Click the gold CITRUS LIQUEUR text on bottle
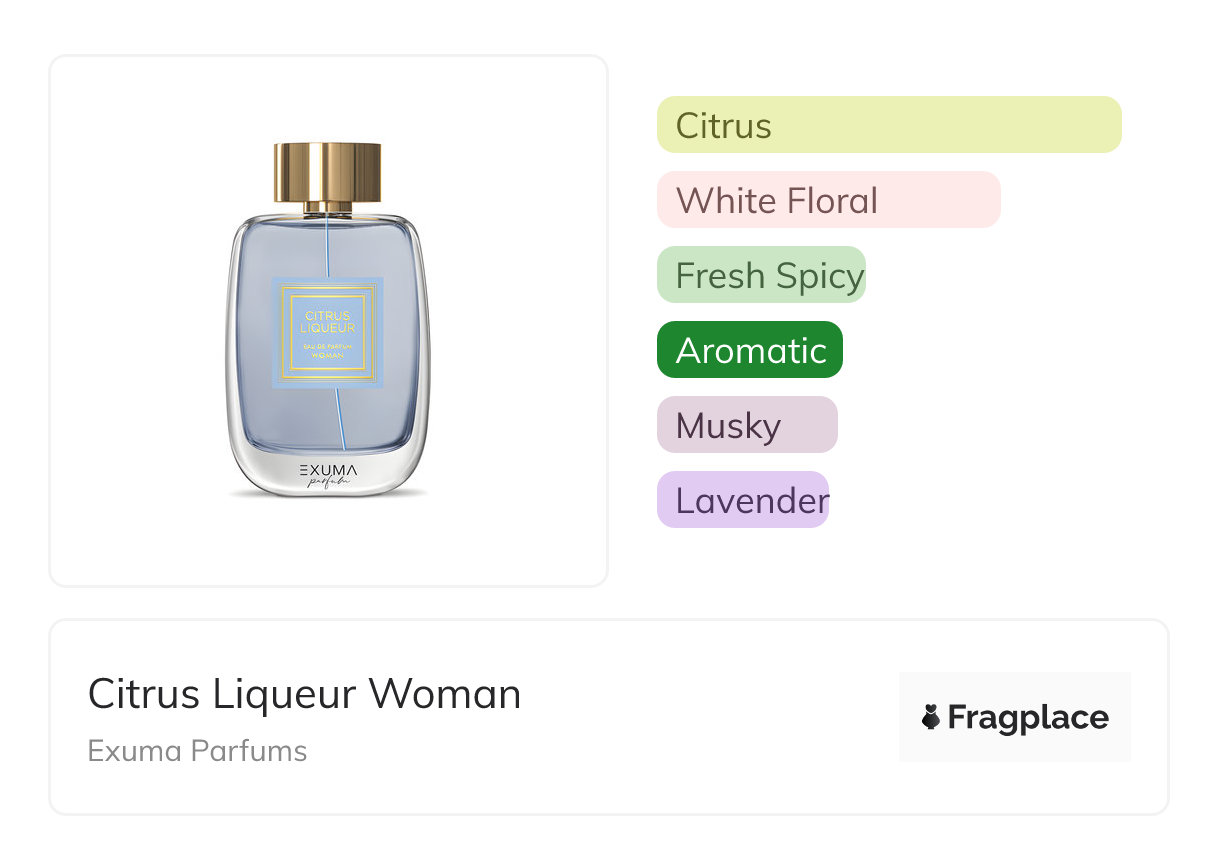This screenshot has height=864, width=1218. click(x=328, y=321)
